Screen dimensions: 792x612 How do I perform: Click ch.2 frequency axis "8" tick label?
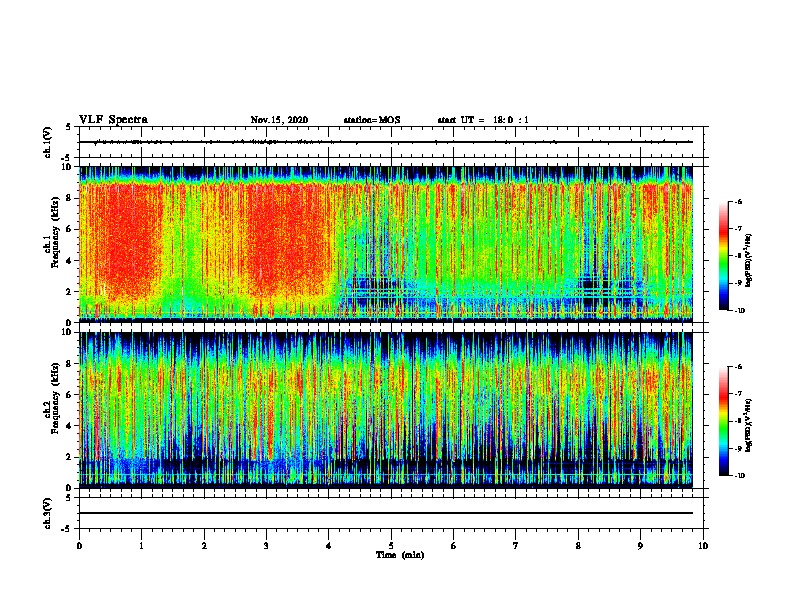pos(69,363)
